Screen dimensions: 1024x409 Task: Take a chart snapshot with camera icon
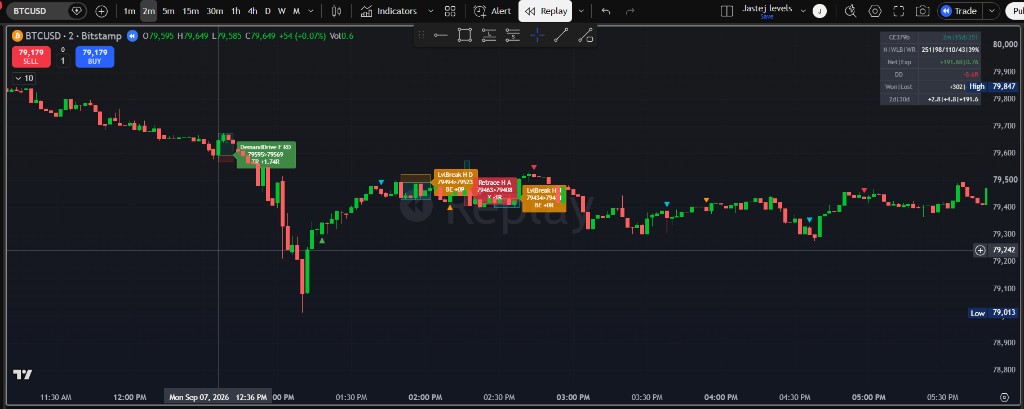coord(922,11)
